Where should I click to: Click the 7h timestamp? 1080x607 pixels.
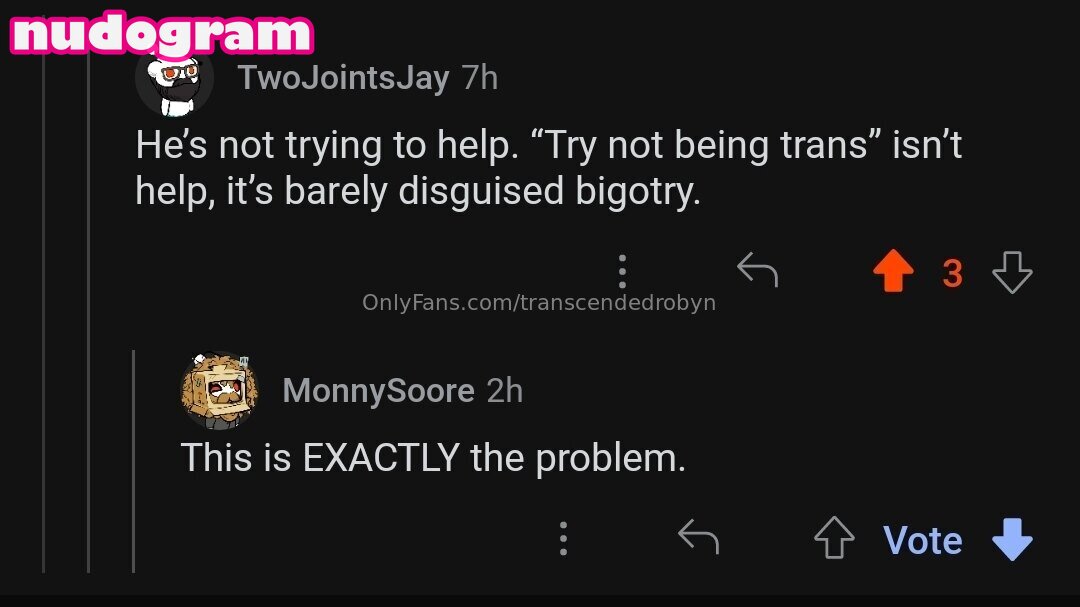click(480, 78)
